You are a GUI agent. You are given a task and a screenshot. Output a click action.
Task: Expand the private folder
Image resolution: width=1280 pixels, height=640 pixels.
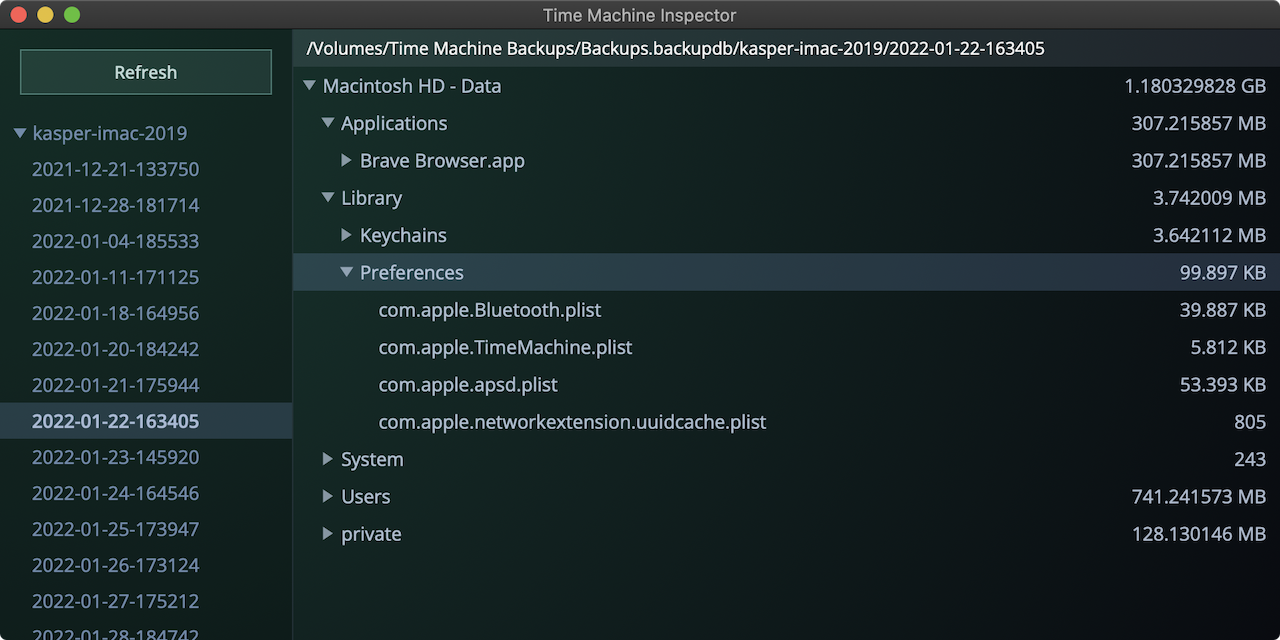[x=328, y=534]
